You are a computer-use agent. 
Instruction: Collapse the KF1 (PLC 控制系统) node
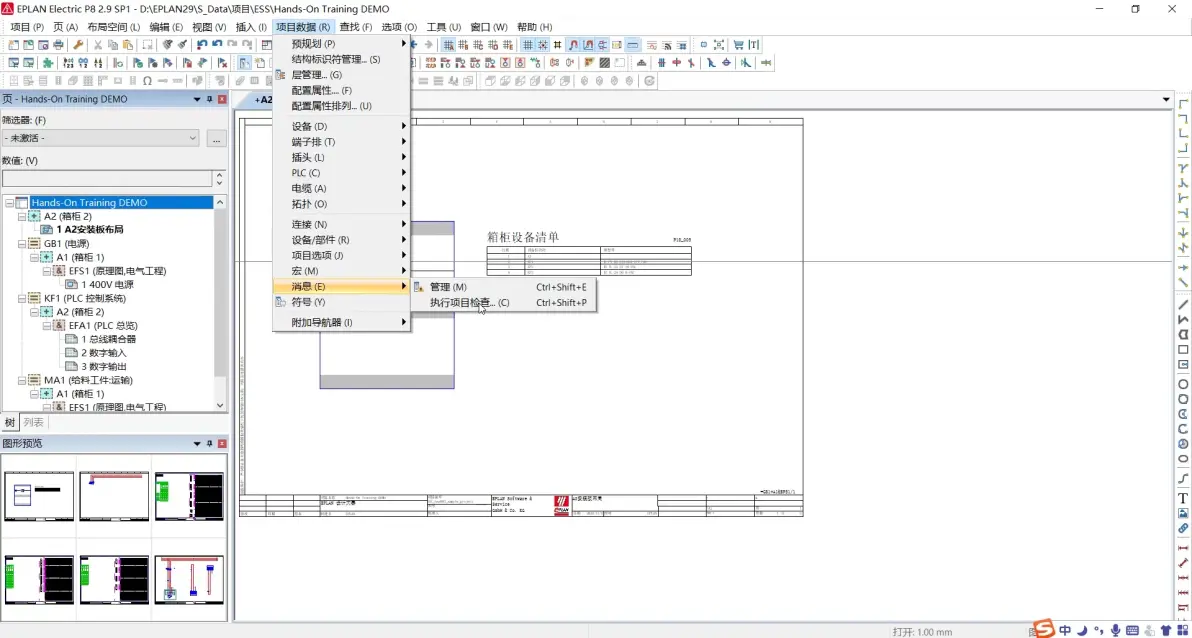21,299
